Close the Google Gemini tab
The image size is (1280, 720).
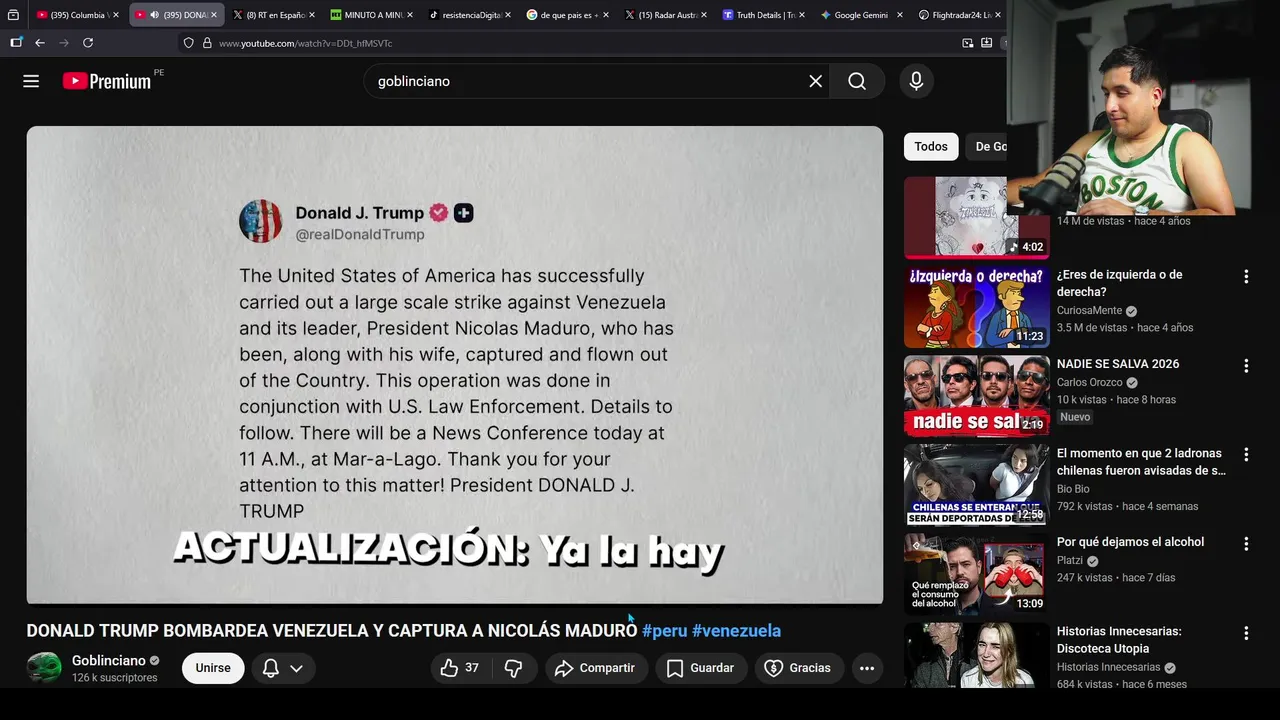[x=900, y=15]
